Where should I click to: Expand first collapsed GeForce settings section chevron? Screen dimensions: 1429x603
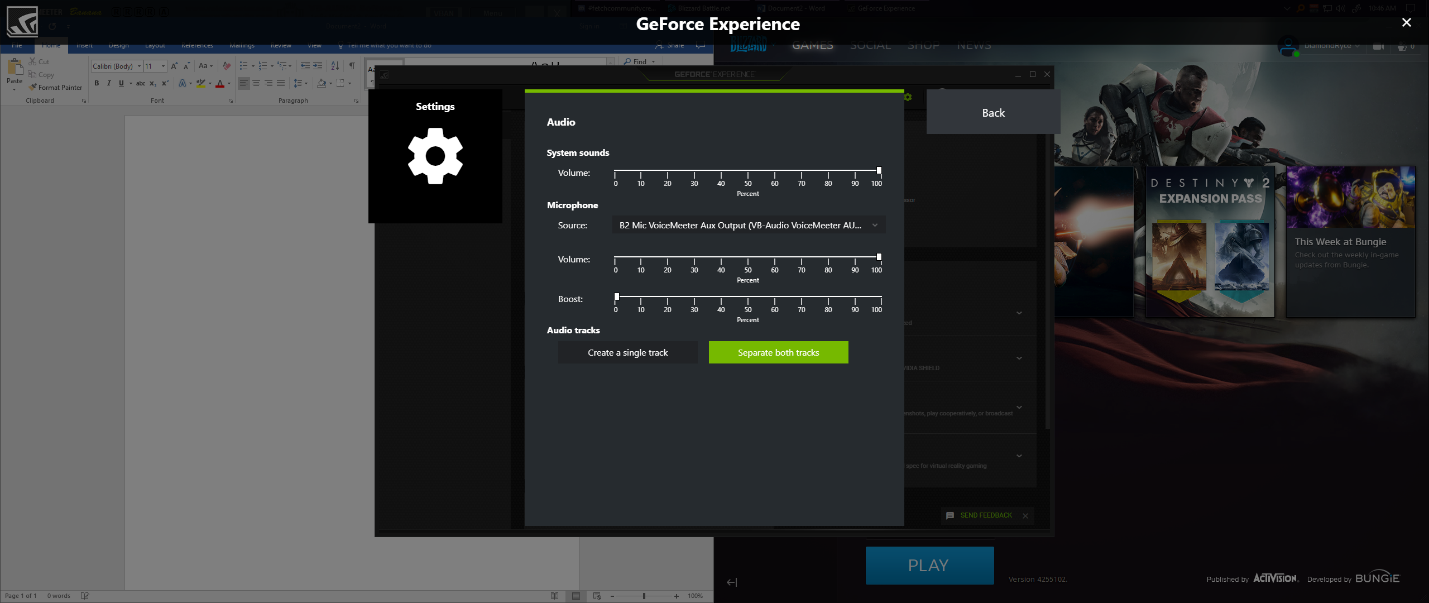(1019, 312)
